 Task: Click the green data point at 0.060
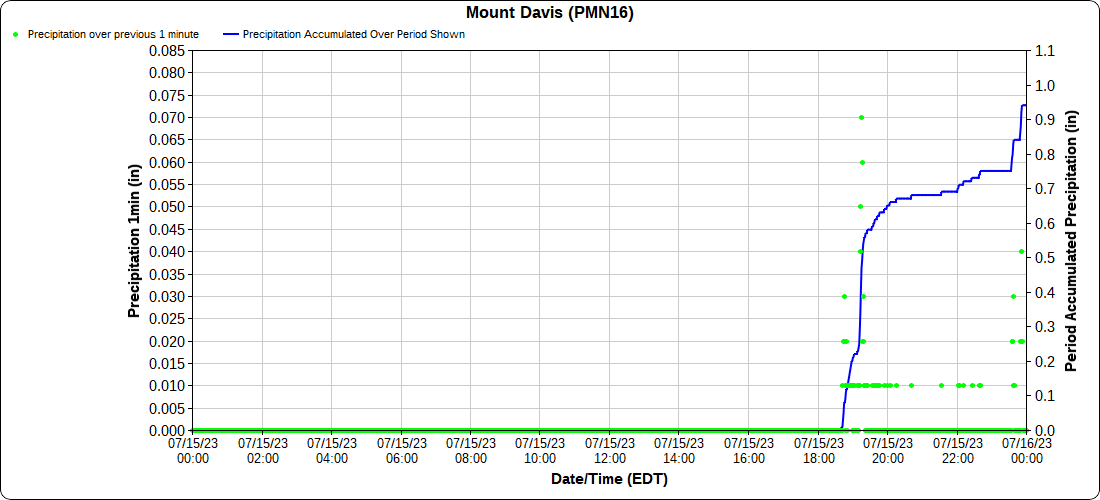tap(862, 162)
